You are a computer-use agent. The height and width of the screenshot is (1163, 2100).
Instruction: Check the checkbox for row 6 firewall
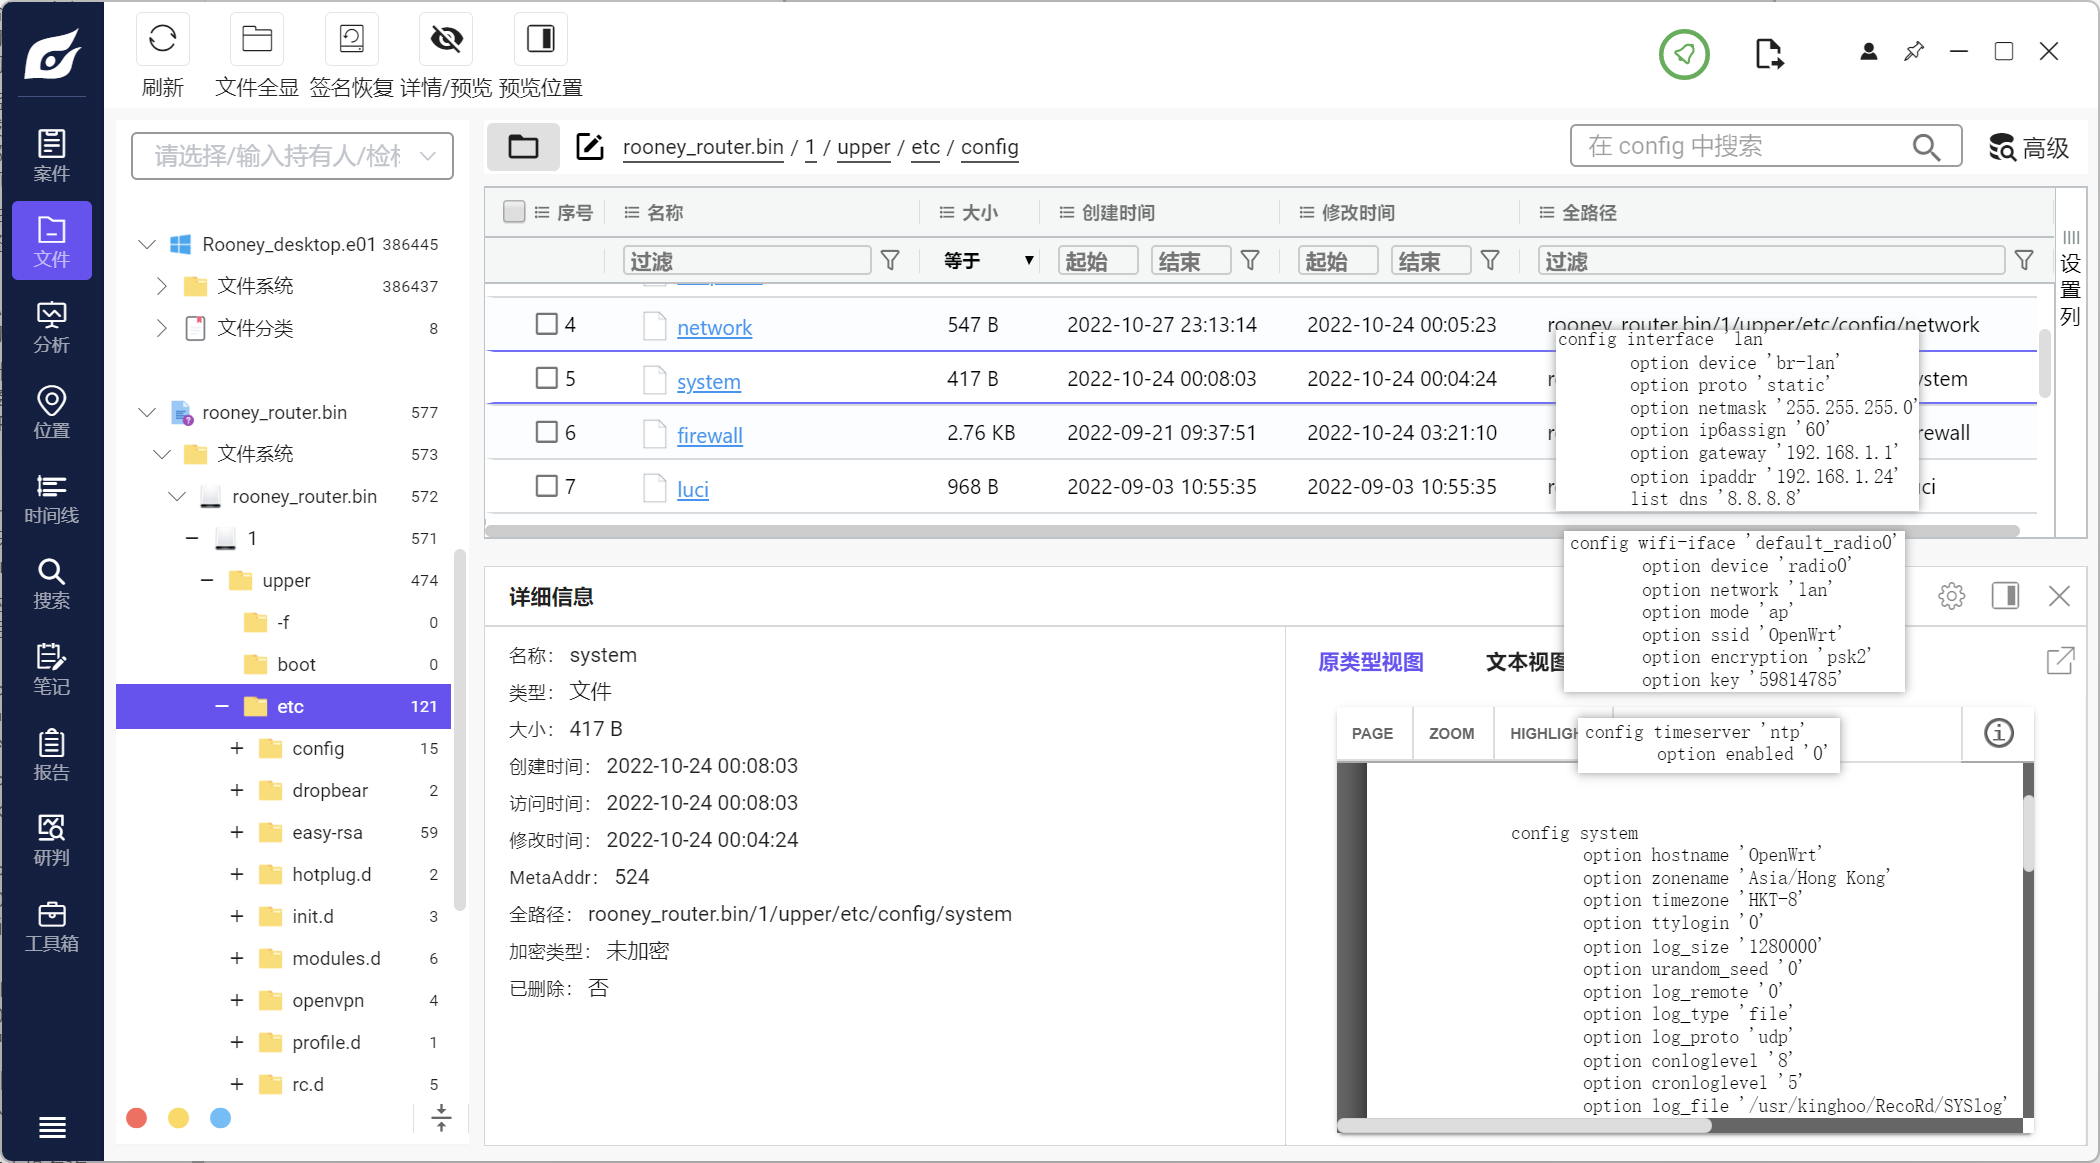[546, 432]
